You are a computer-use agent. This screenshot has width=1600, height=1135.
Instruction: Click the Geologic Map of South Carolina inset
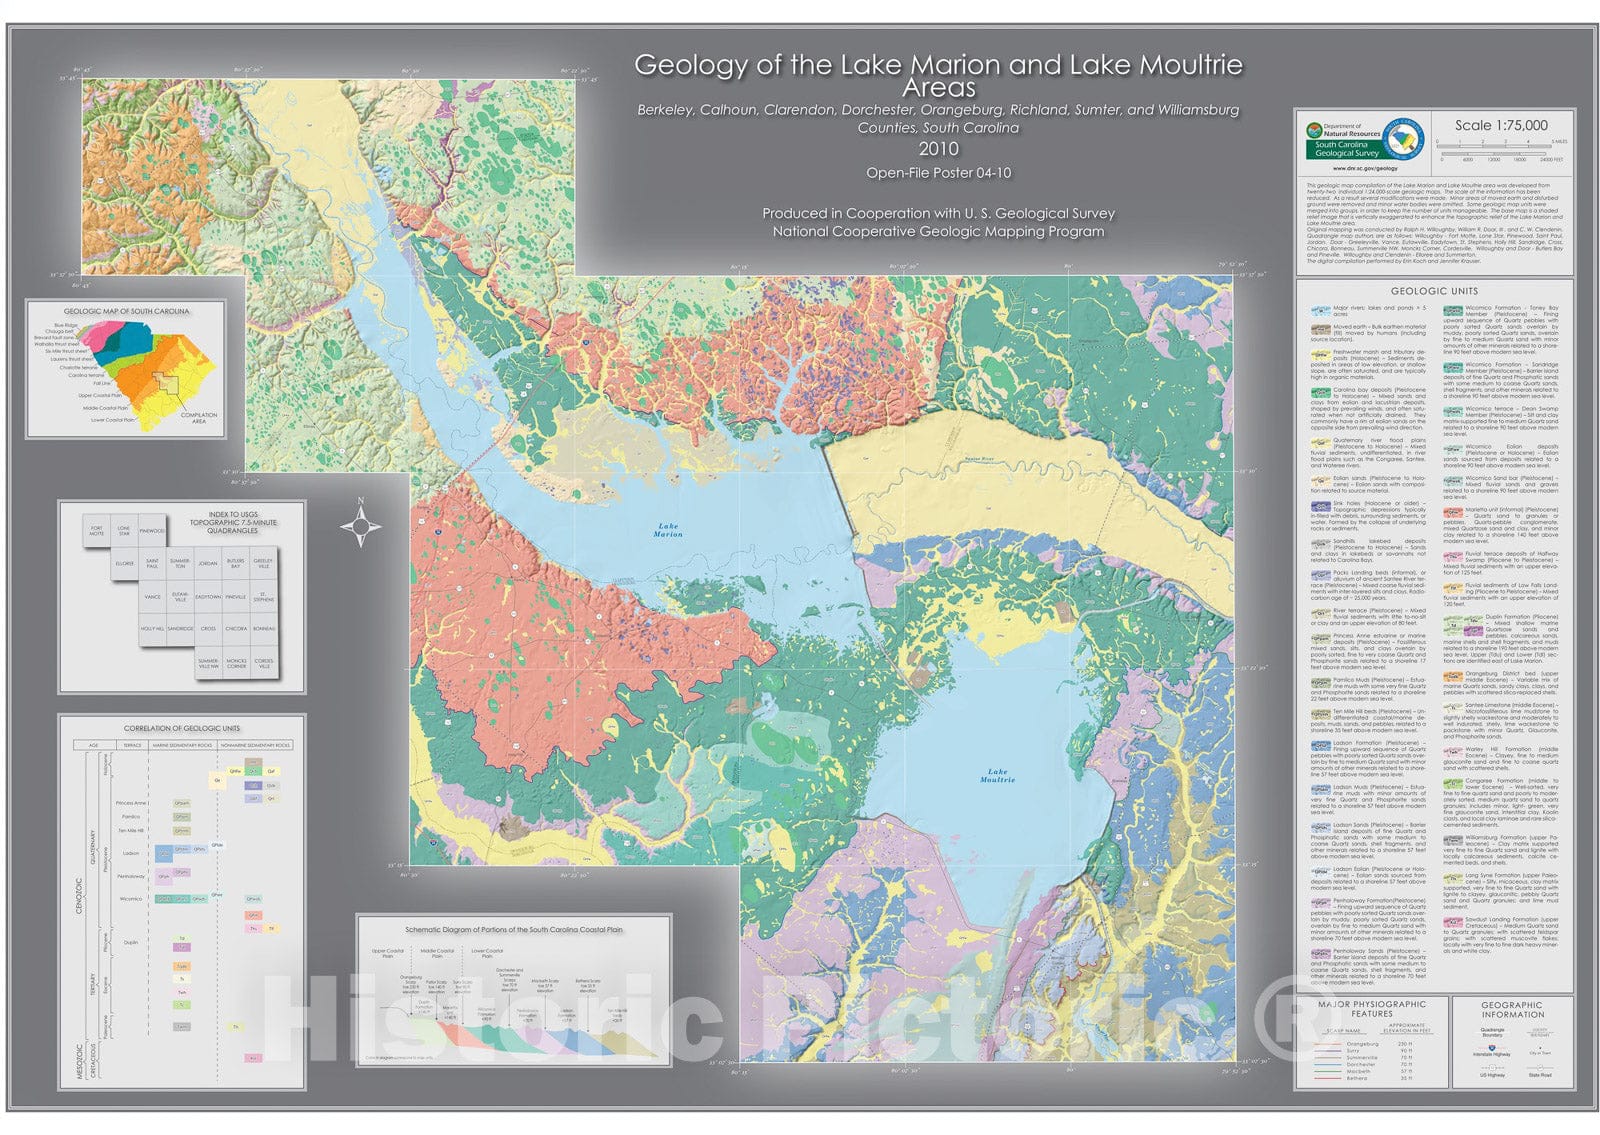tap(126, 369)
